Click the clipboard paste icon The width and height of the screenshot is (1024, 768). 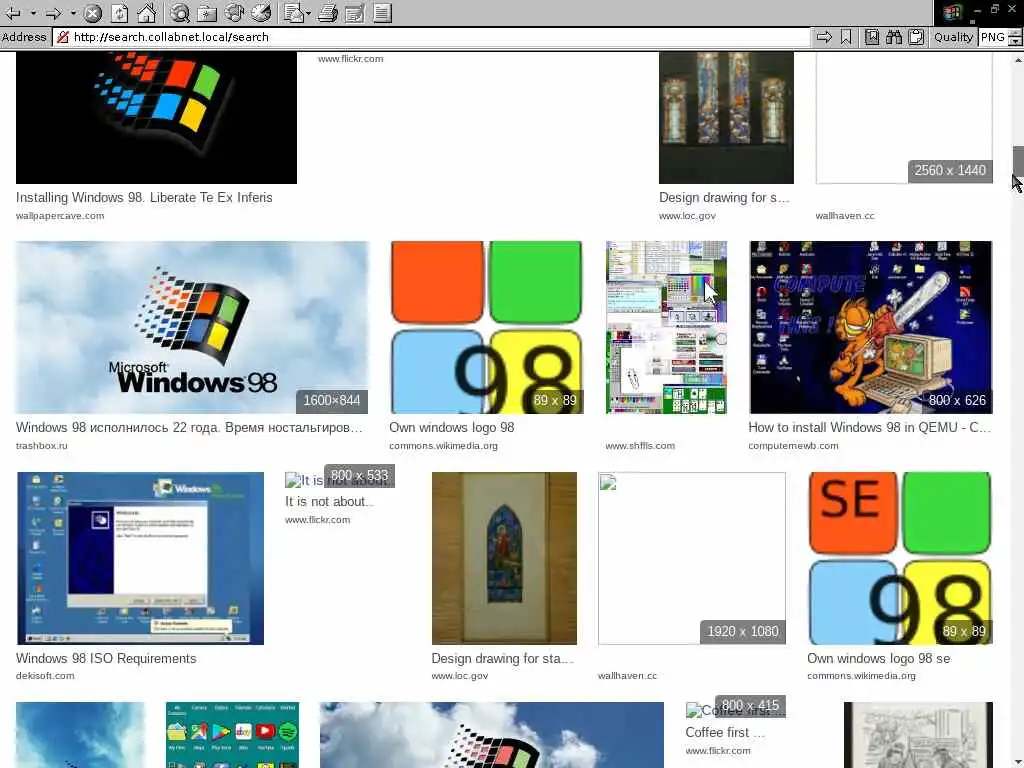click(x=916, y=37)
